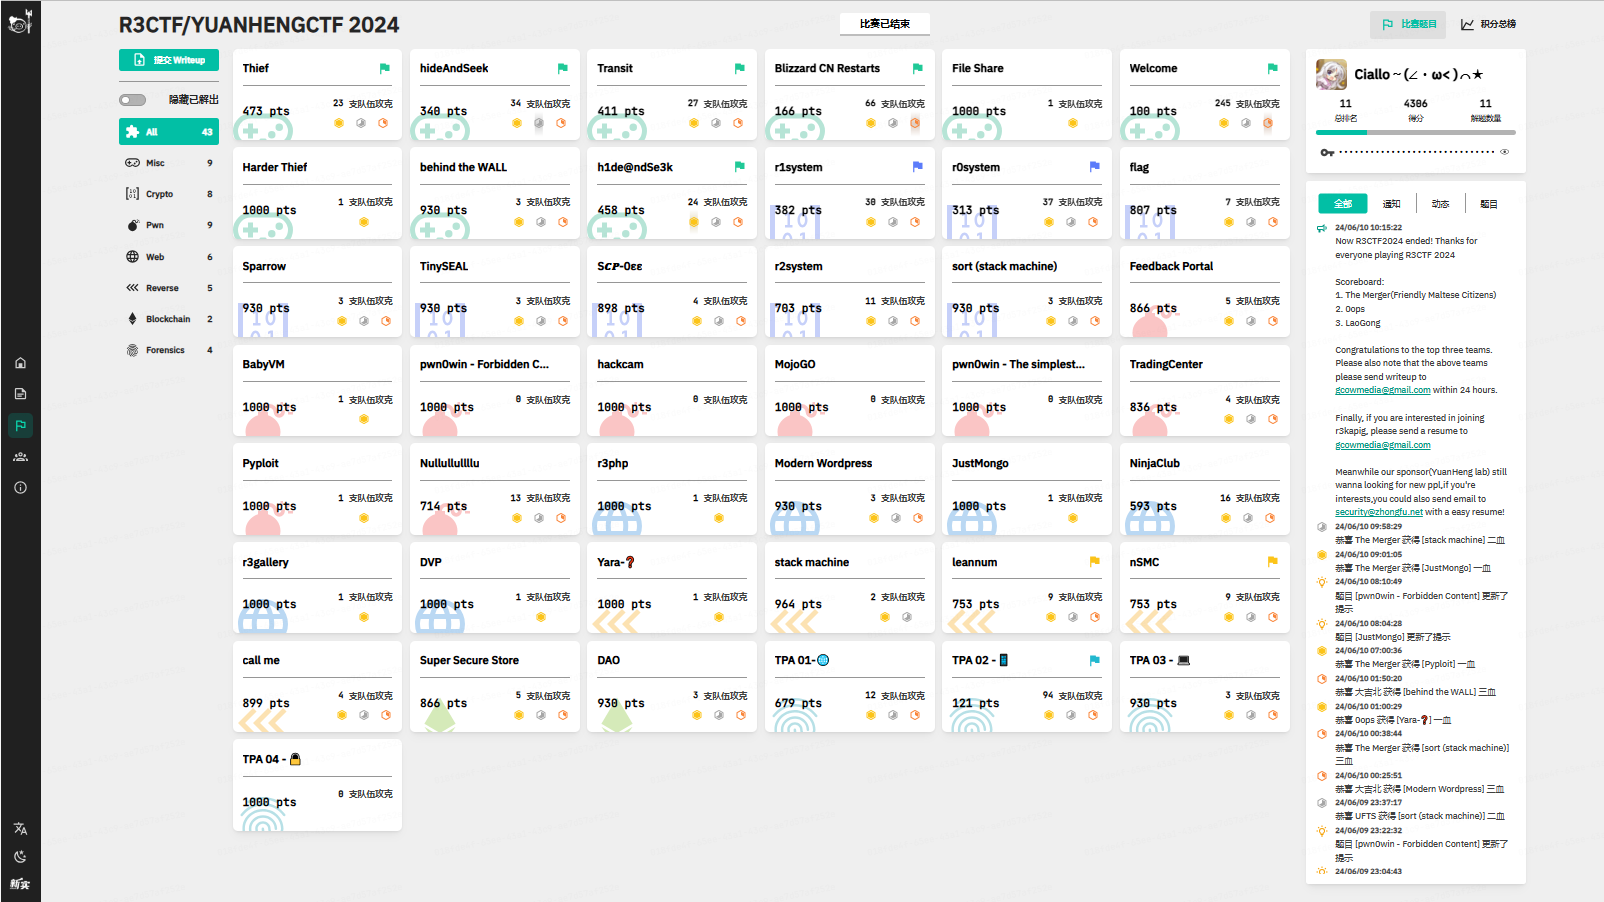
Task: Reveal the team token with eye icon
Action: pos(1504,152)
